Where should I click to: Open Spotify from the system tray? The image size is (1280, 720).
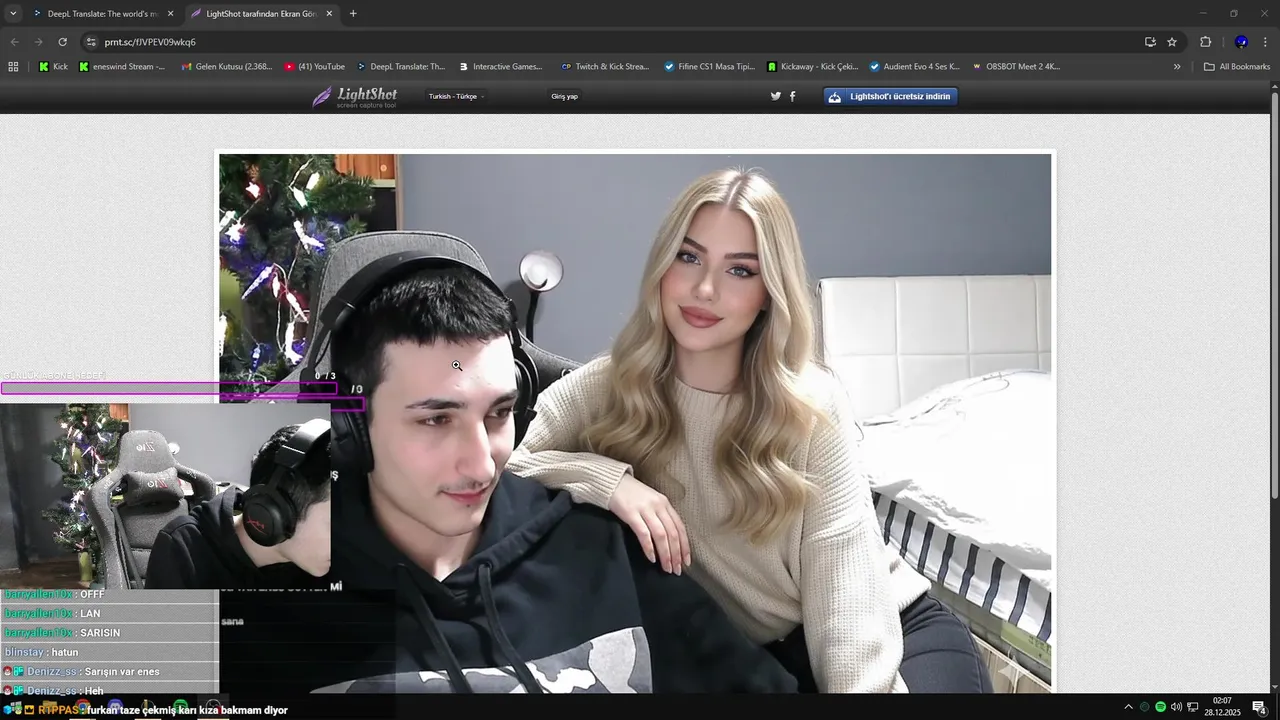pos(1160,707)
